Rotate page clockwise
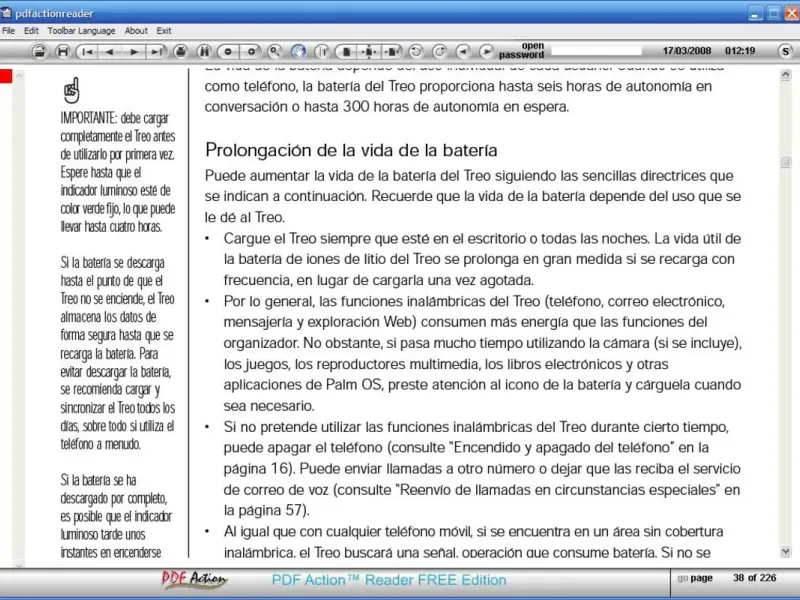This screenshot has width=800, height=600. pyautogui.click(x=439, y=52)
